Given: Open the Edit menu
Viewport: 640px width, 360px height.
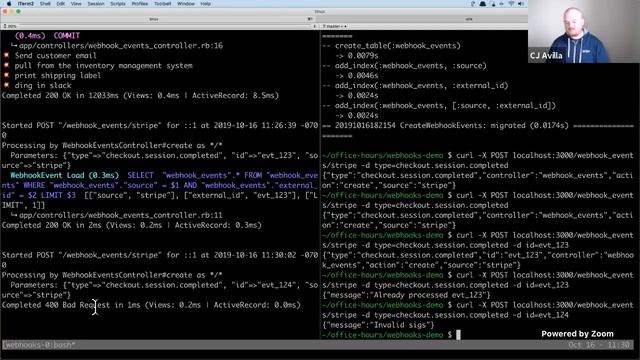Looking at the screenshot, I should click(61, 4).
